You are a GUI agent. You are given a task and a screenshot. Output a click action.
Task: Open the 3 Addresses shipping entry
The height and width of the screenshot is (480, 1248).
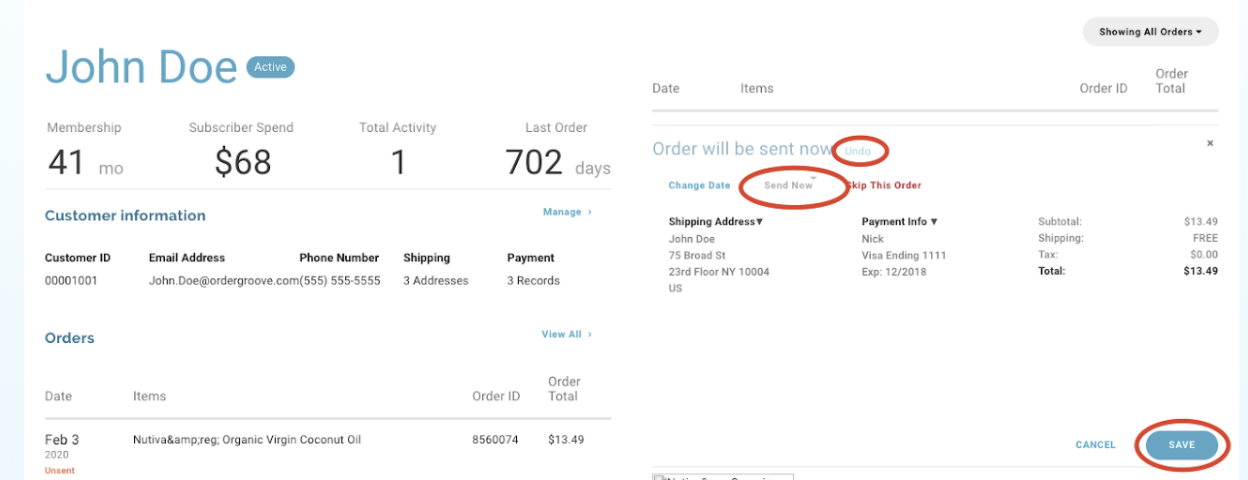click(435, 281)
